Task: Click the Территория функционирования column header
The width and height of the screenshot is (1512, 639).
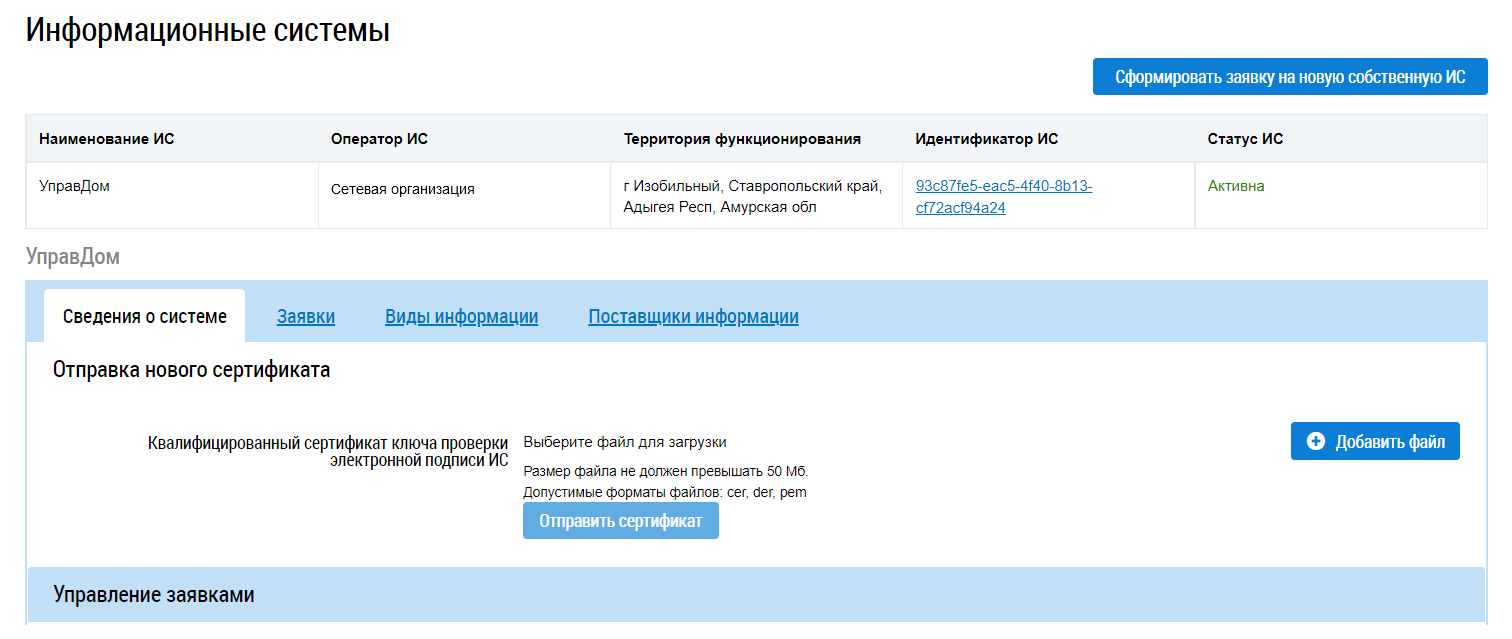Action: 742,139
